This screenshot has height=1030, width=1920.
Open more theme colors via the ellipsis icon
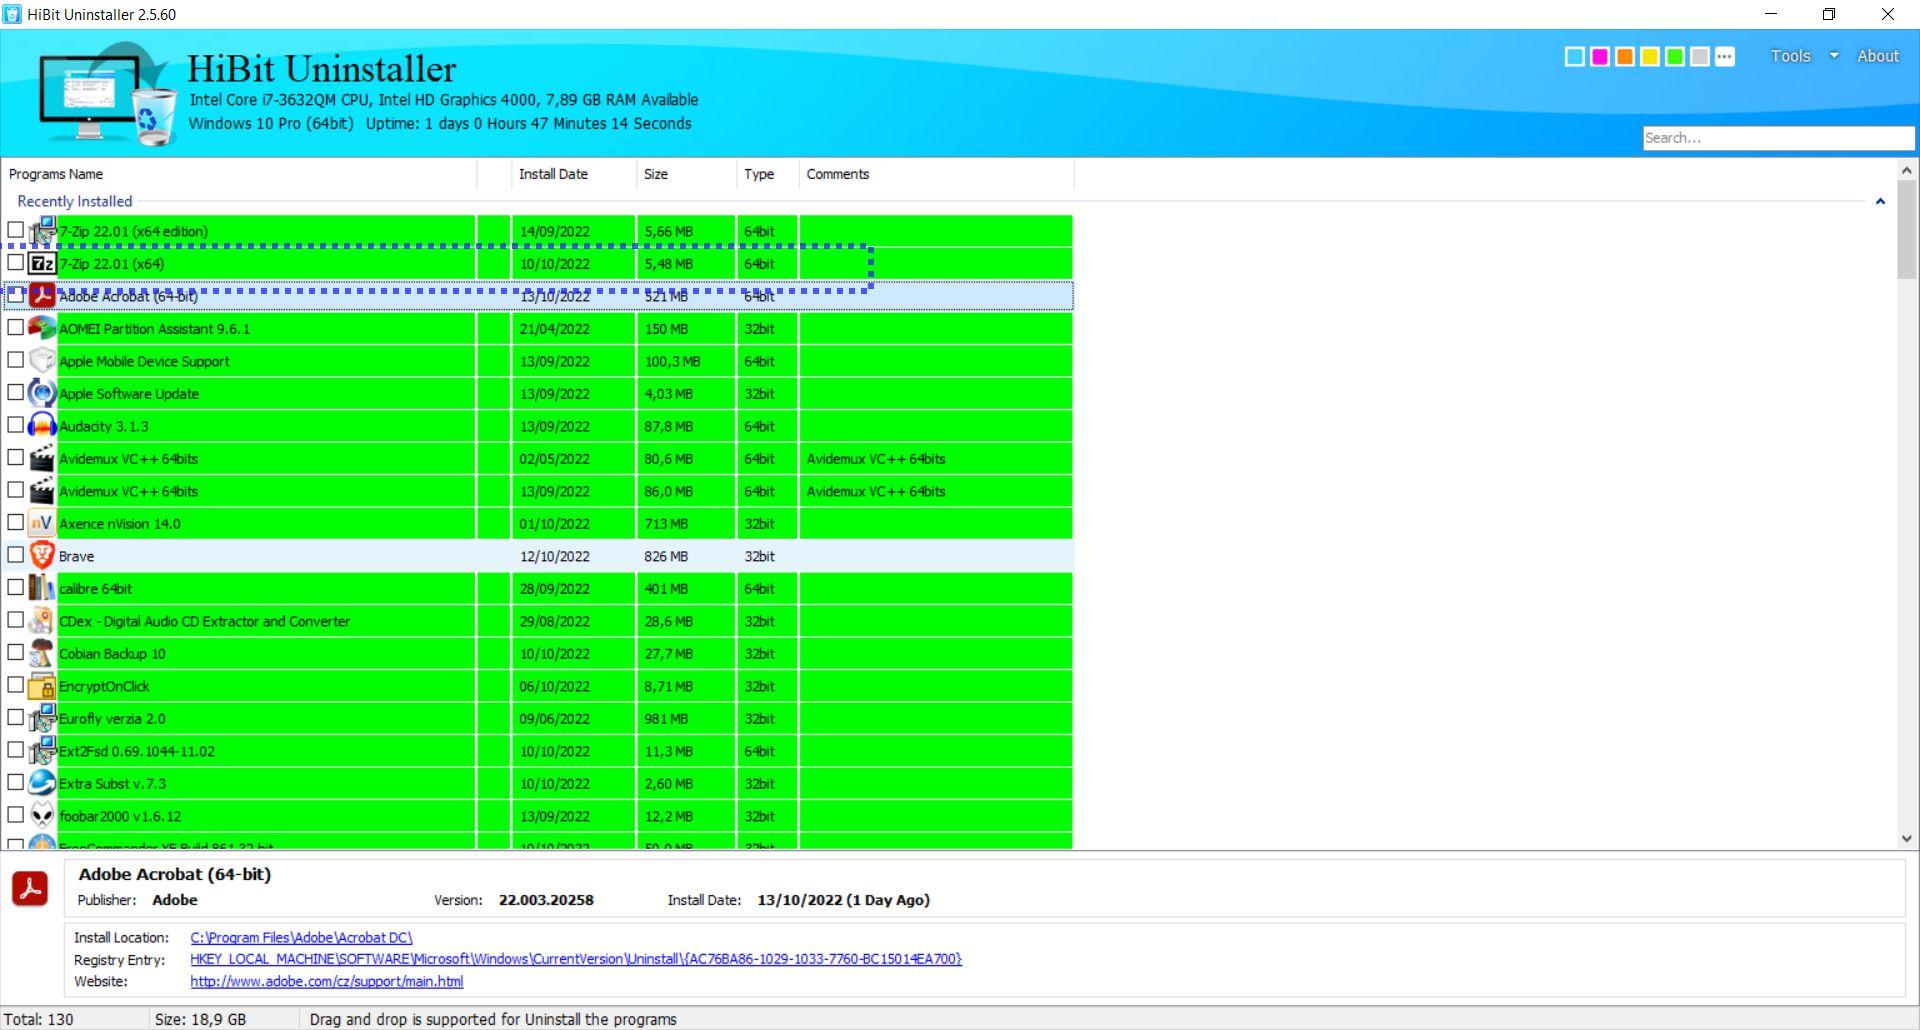tap(1725, 57)
